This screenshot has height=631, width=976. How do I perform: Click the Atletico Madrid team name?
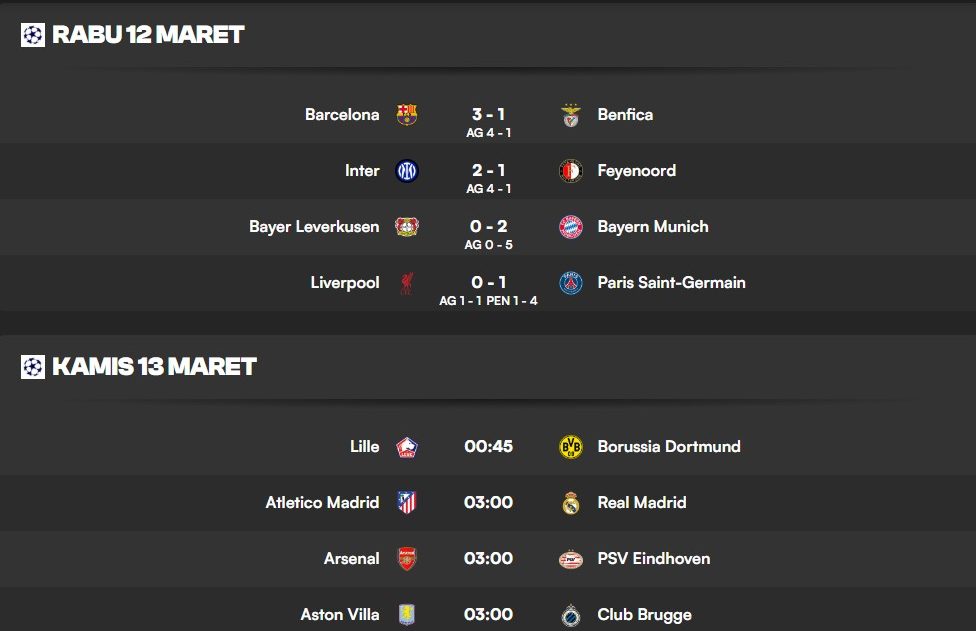(322, 502)
